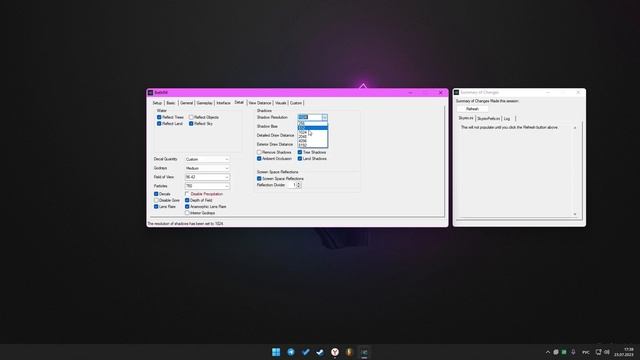
Task: Open the Windows Start menu
Action: coord(276,352)
